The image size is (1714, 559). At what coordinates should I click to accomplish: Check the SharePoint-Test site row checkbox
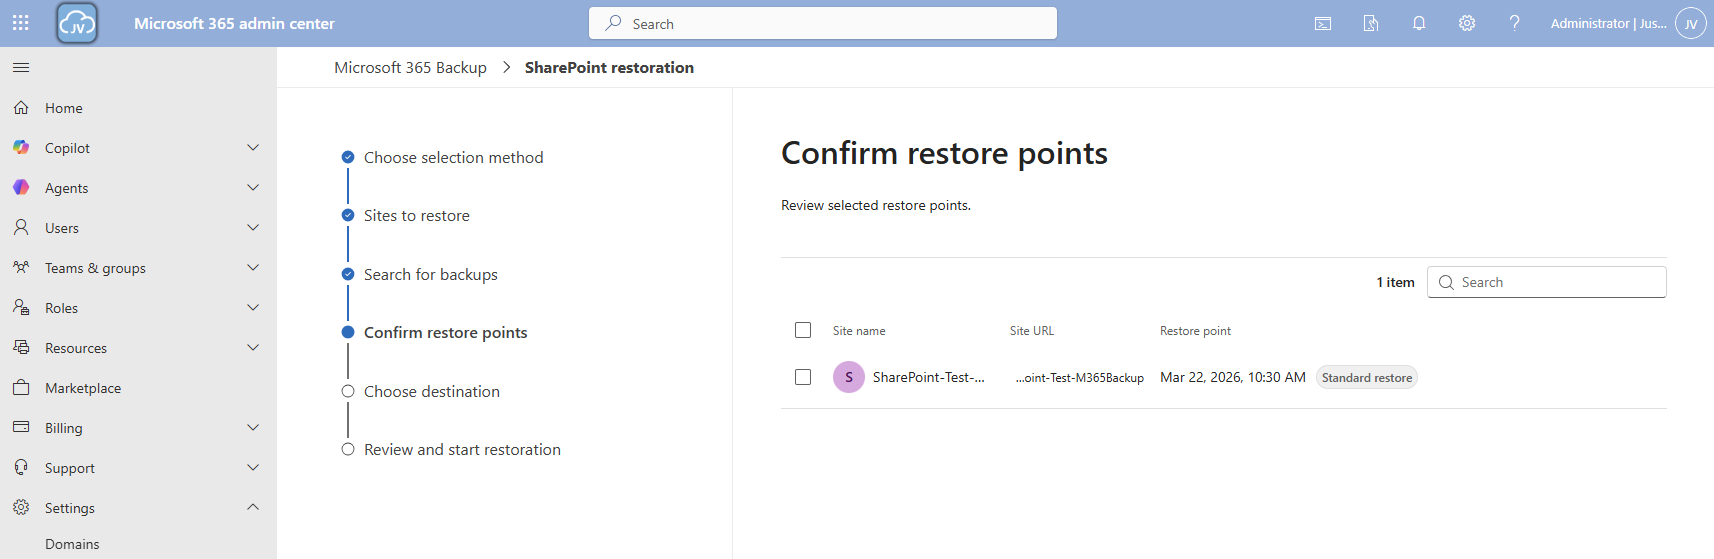coord(803,377)
